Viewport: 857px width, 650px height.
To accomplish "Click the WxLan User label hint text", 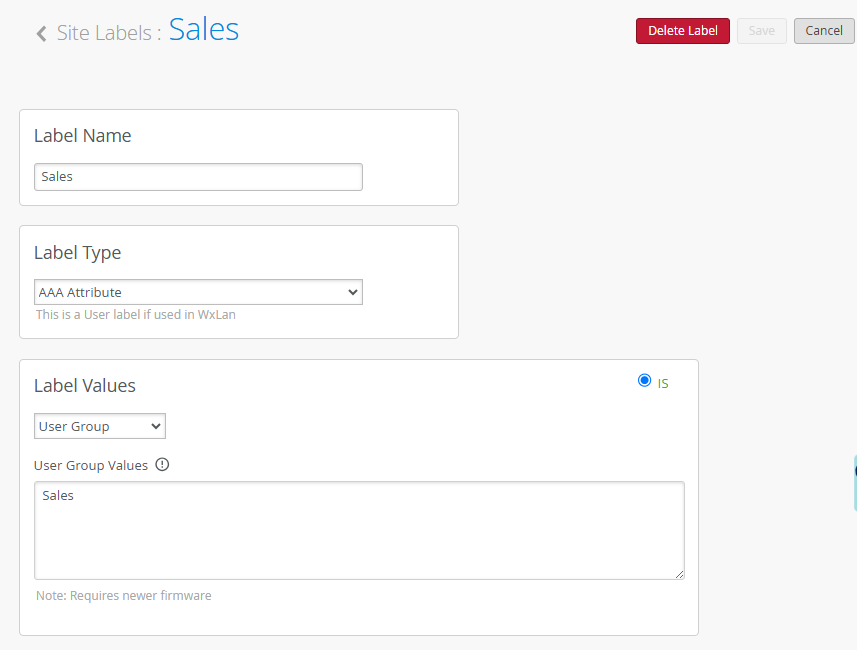I will click(136, 315).
